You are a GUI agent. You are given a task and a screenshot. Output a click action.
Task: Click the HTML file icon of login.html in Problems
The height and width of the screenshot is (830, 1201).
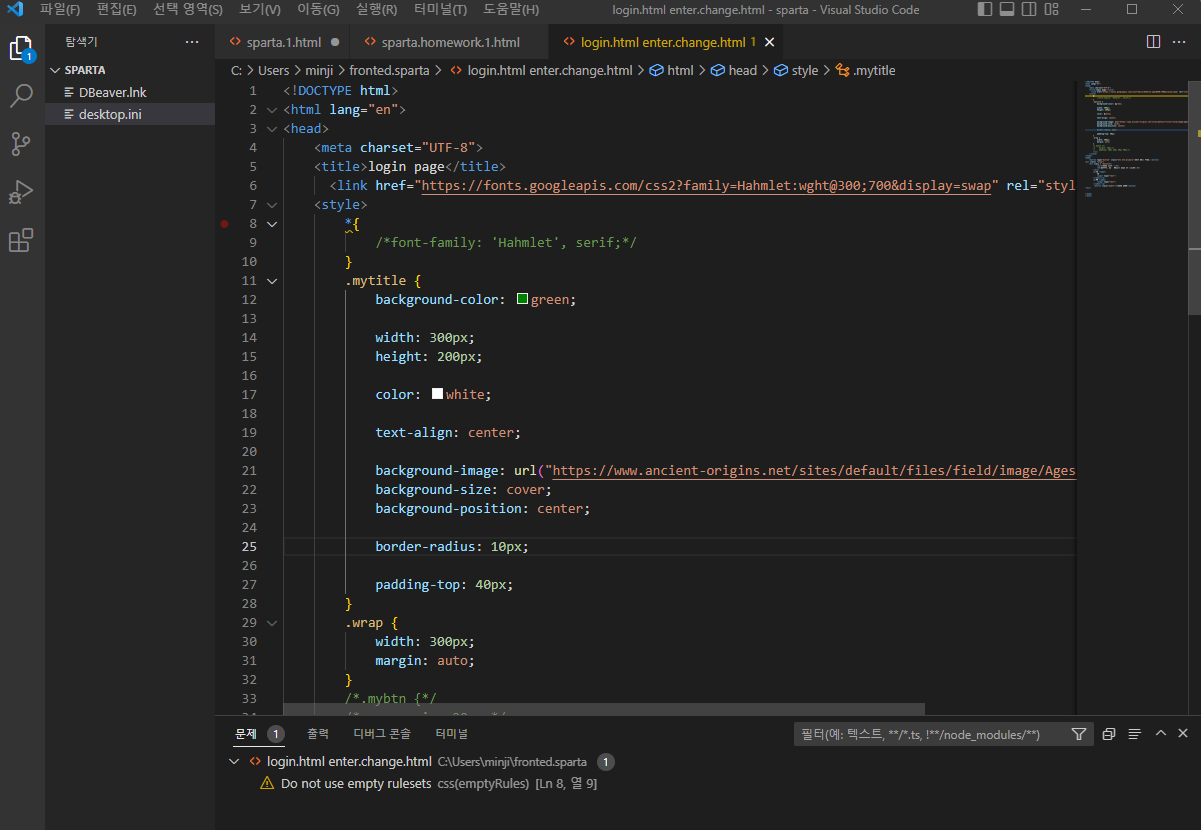[256, 762]
